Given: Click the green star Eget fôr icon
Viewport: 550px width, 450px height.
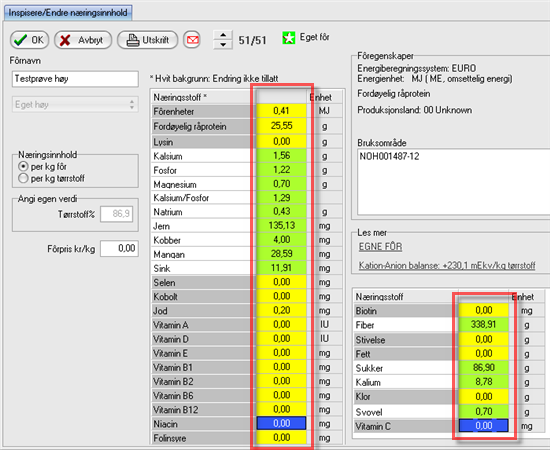Looking at the screenshot, I should [288, 38].
